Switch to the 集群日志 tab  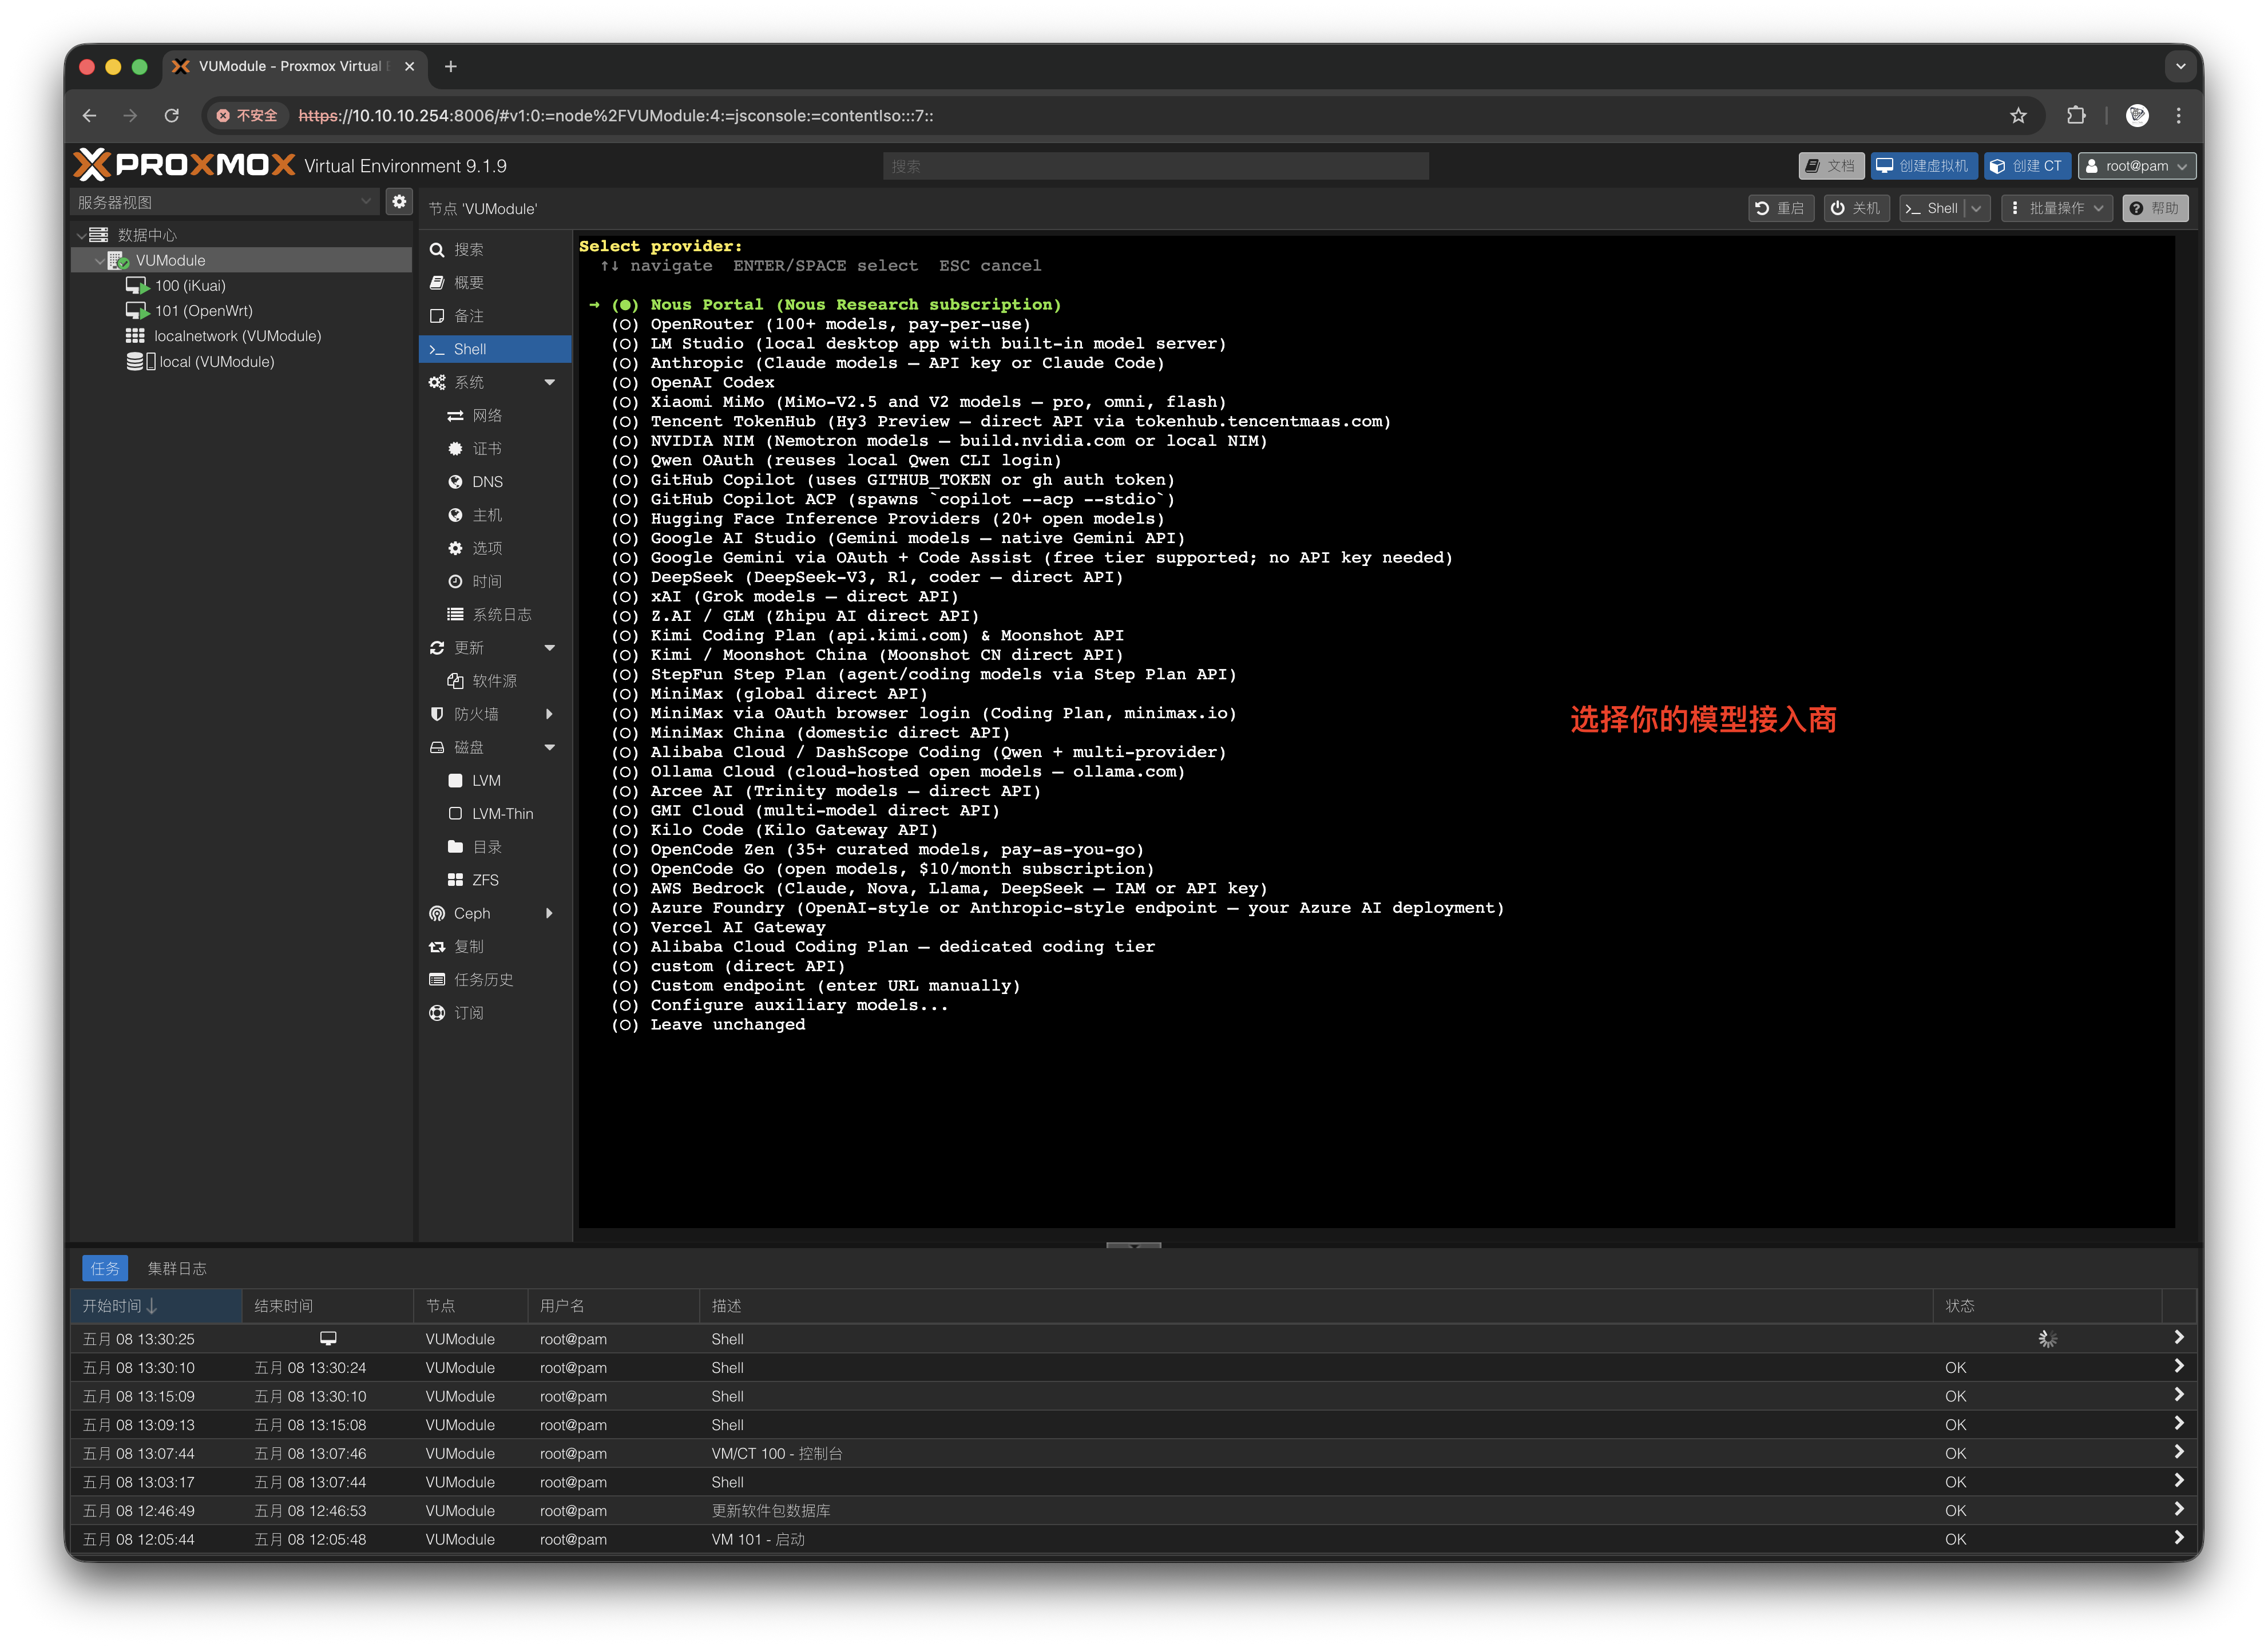(177, 1269)
